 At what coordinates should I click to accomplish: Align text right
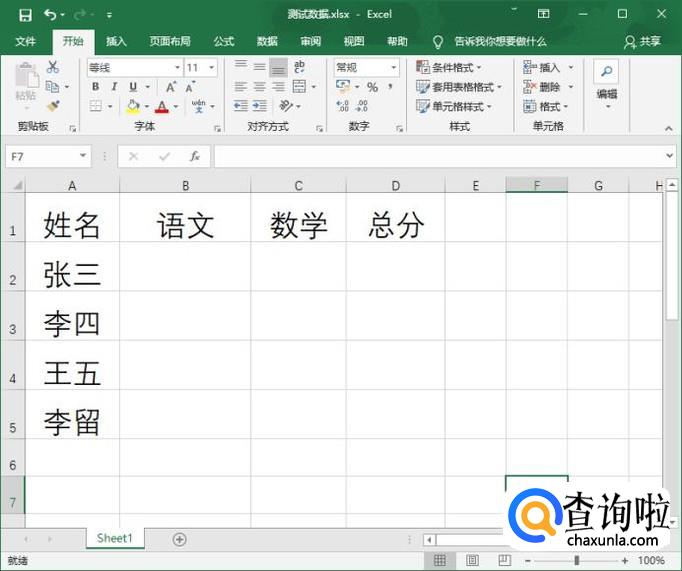278,87
